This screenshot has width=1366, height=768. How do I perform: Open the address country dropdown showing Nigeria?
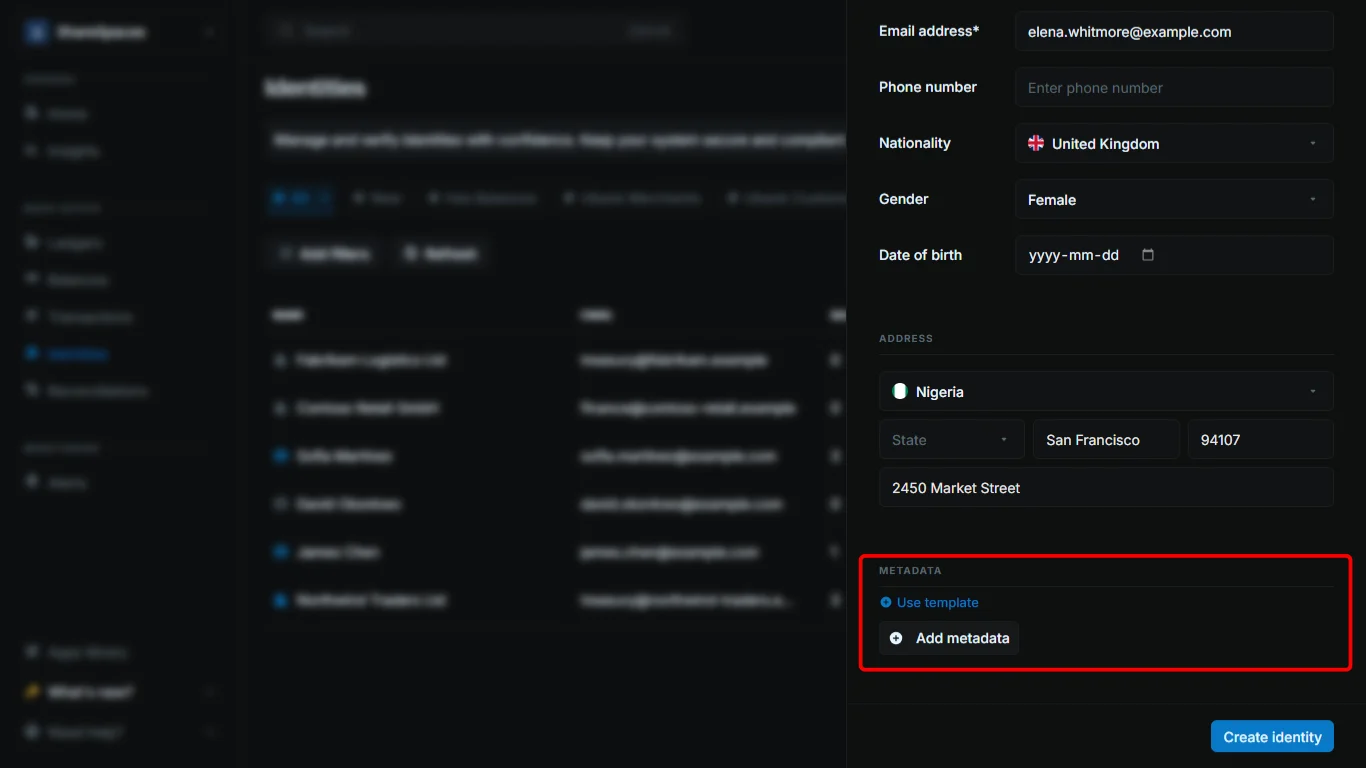1106,391
